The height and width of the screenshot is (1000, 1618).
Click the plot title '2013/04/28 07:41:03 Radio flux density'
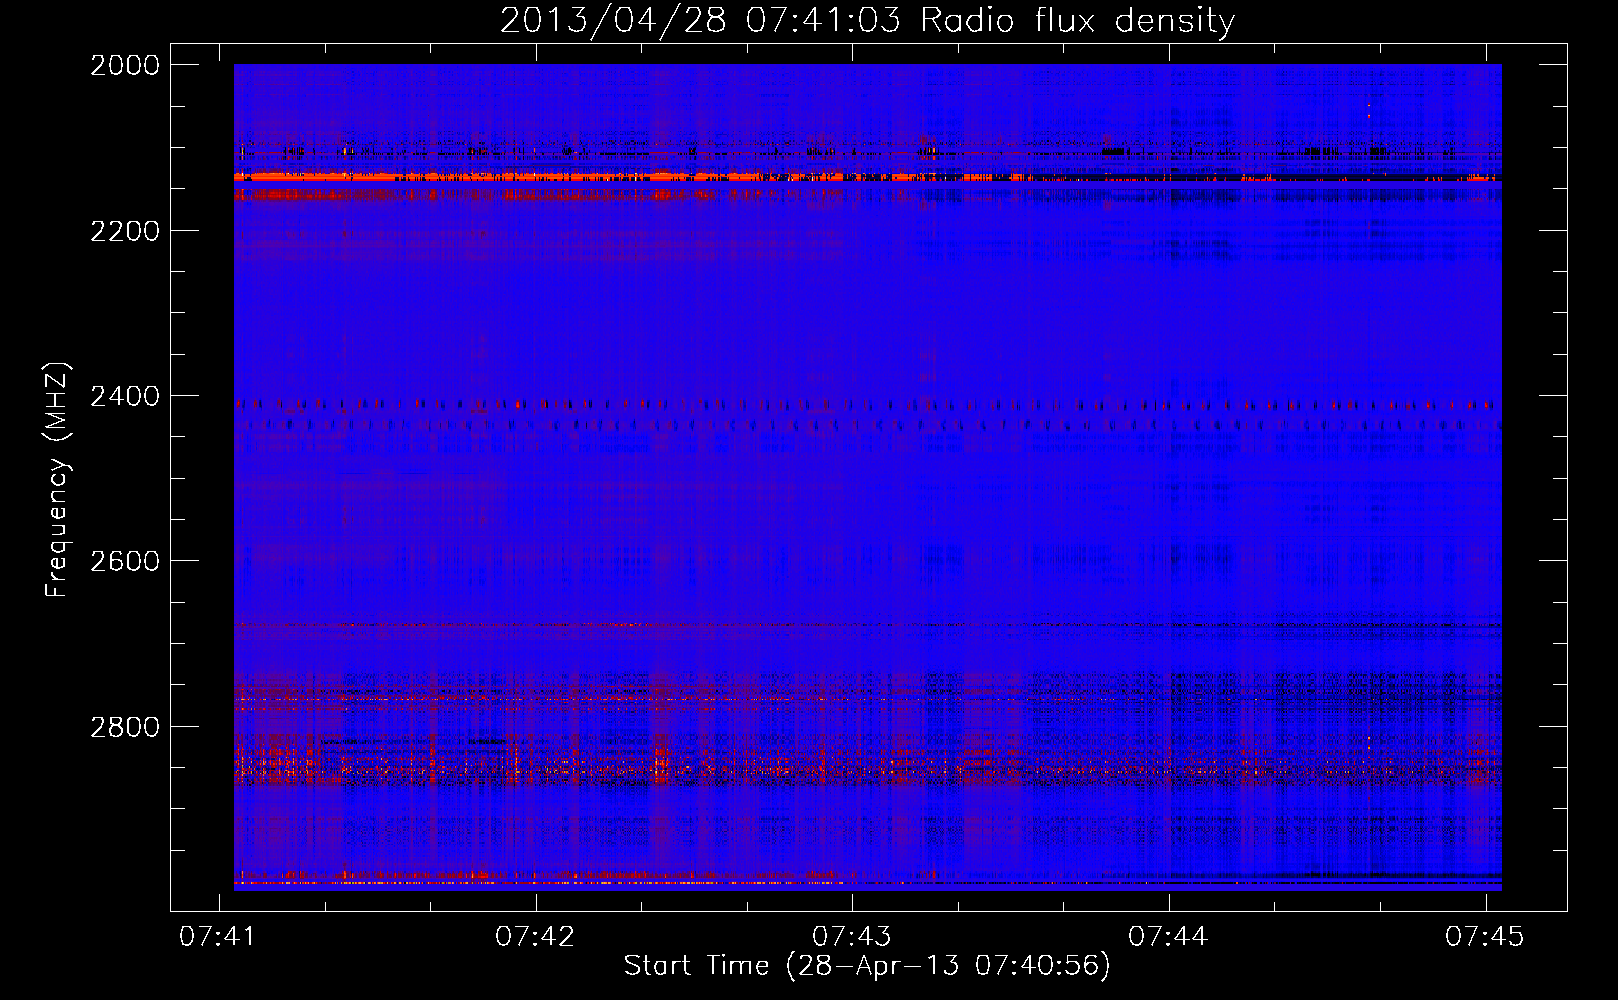pos(867,21)
